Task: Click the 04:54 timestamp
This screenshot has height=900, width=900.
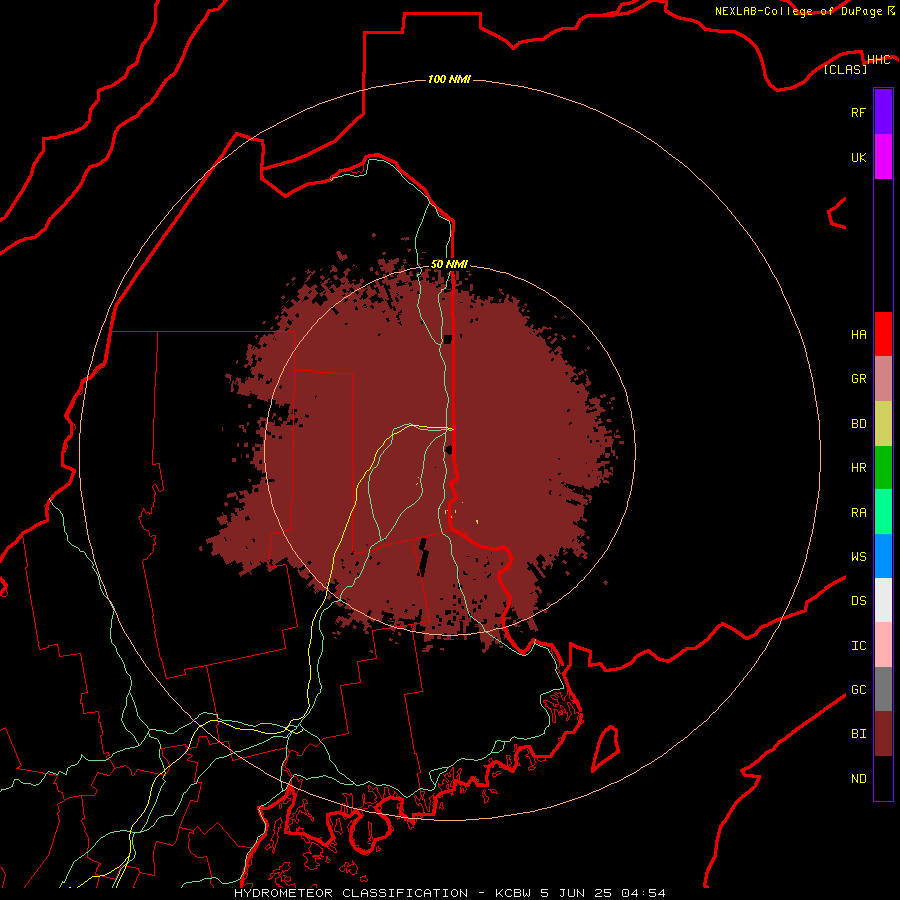Action: [x=642, y=893]
